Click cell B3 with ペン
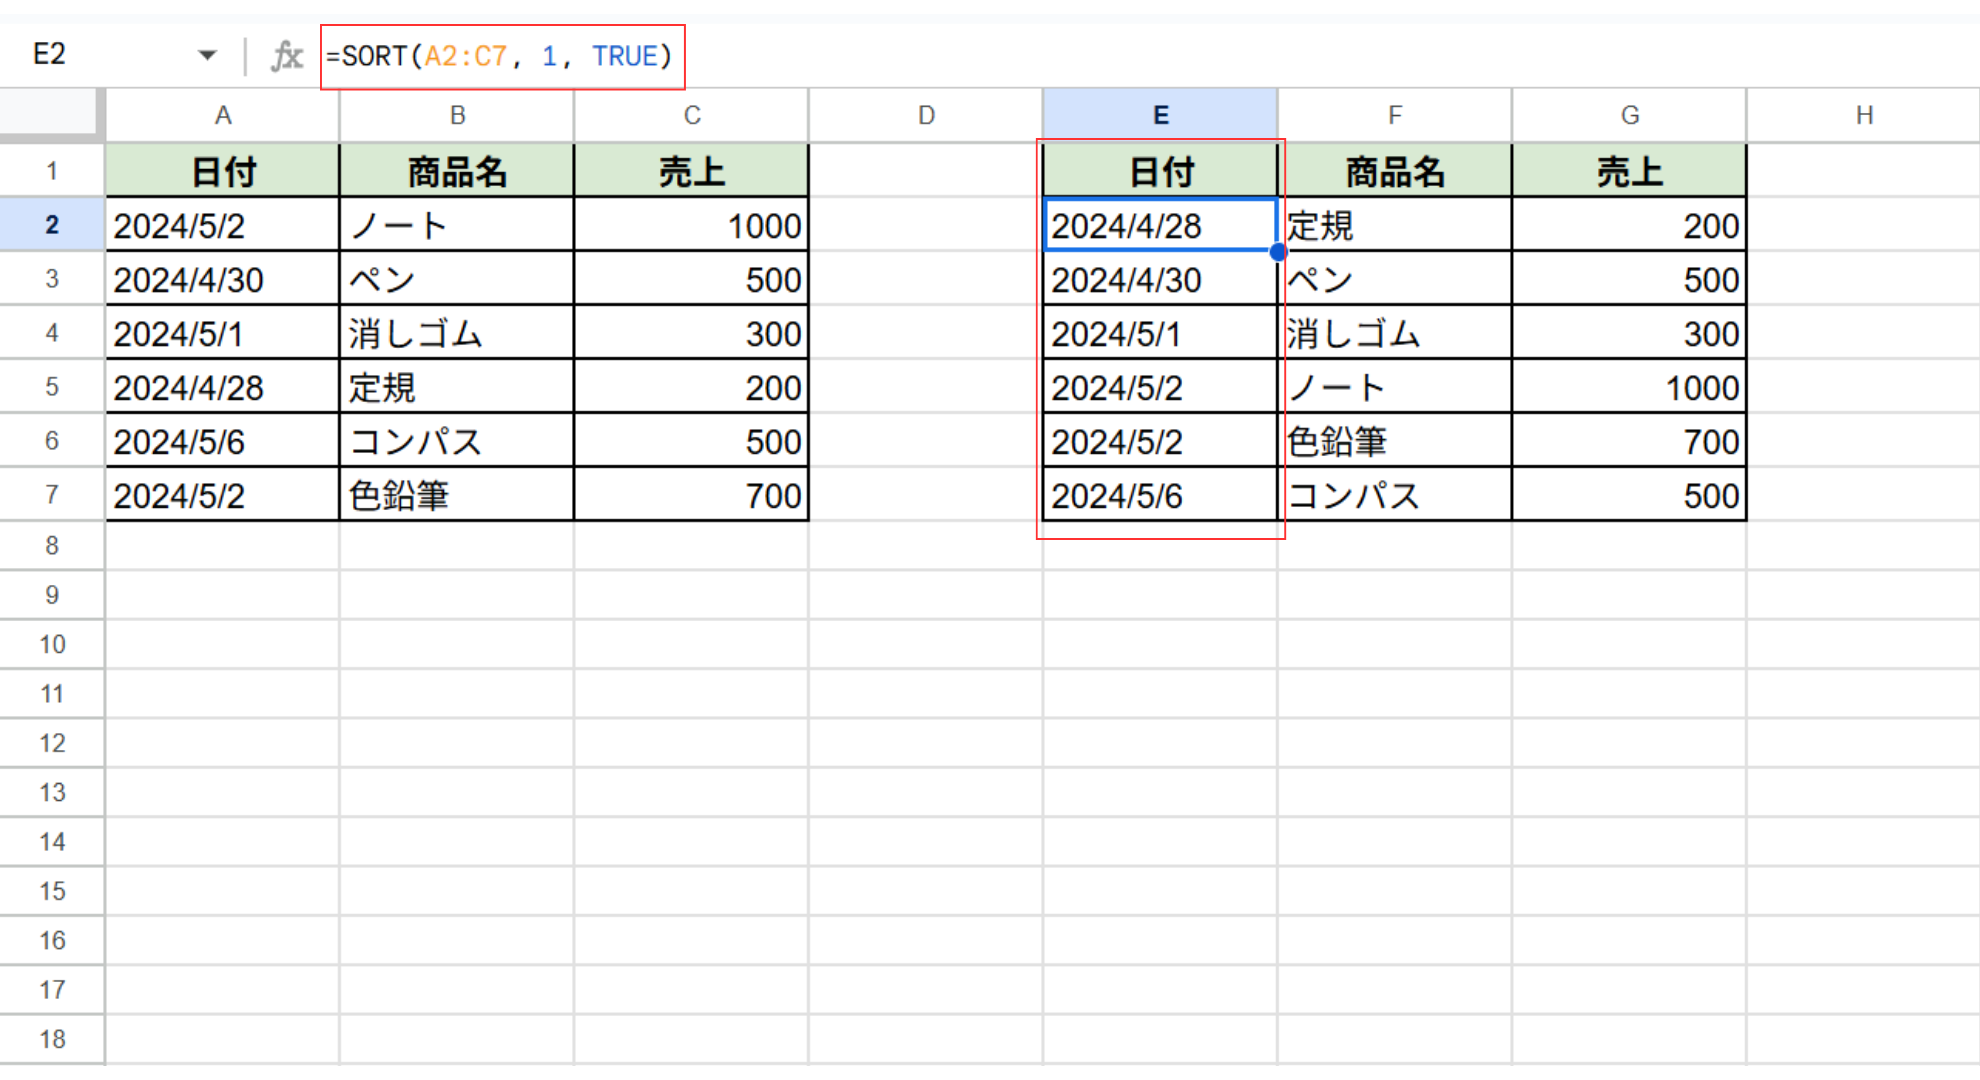 tap(457, 279)
